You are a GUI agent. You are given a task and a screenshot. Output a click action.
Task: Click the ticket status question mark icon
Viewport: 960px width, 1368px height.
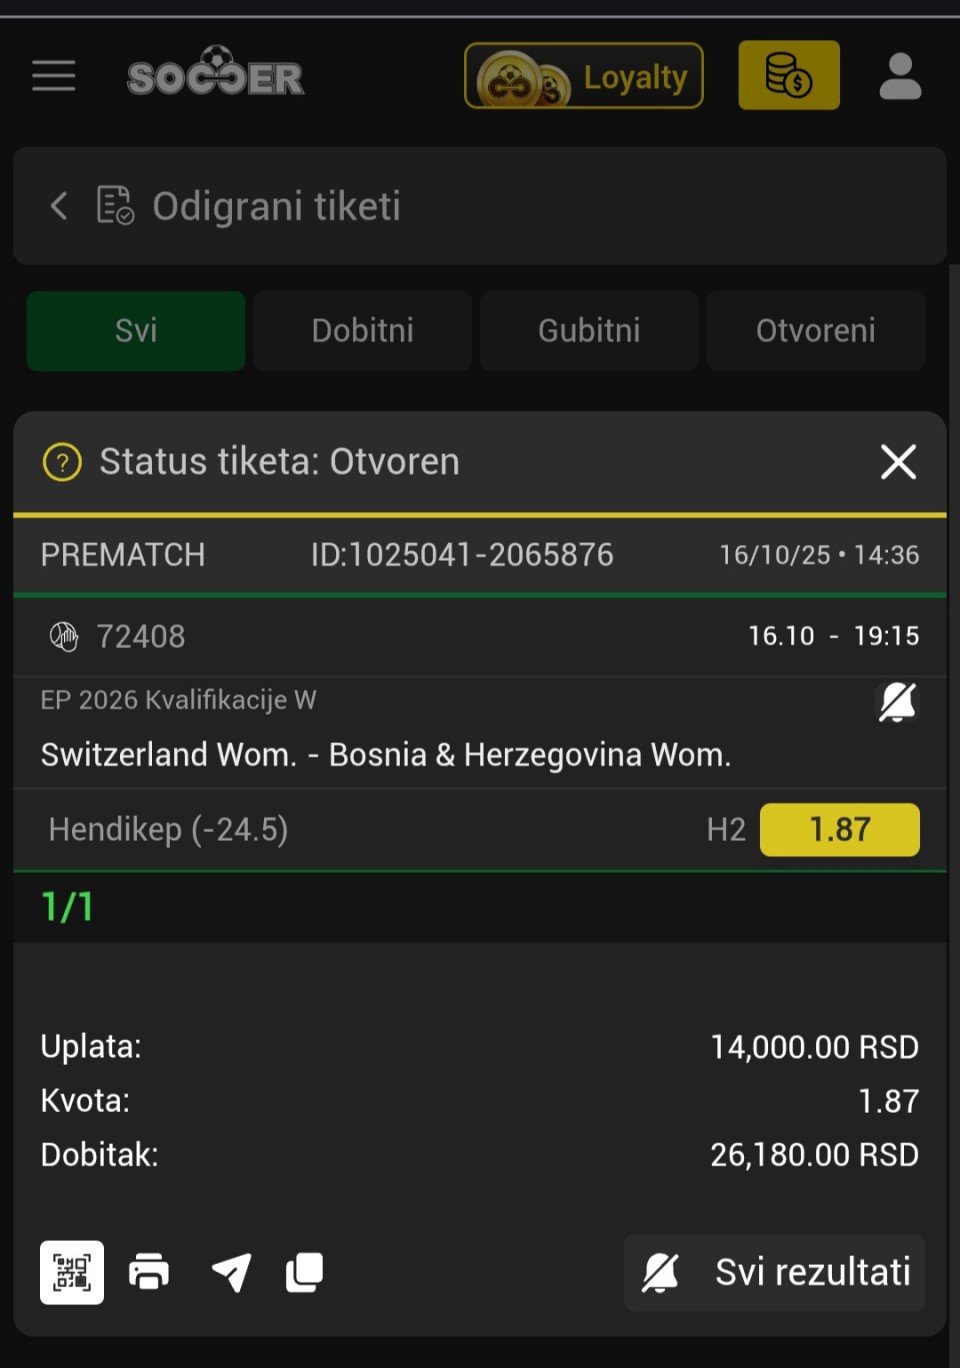tap(62, 462)
